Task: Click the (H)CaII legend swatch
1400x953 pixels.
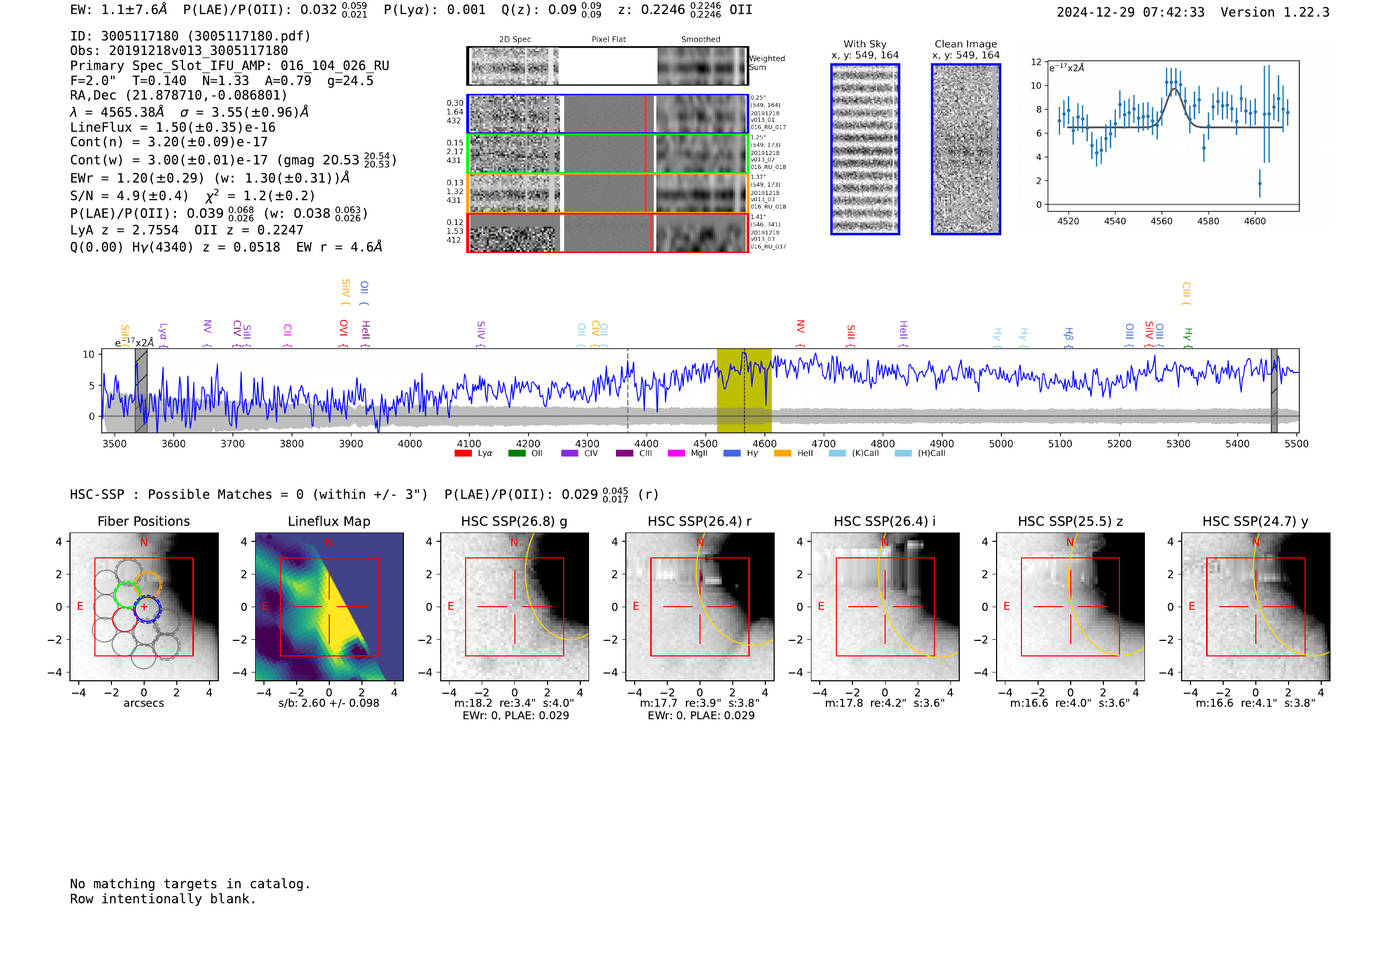Action: 903,453
